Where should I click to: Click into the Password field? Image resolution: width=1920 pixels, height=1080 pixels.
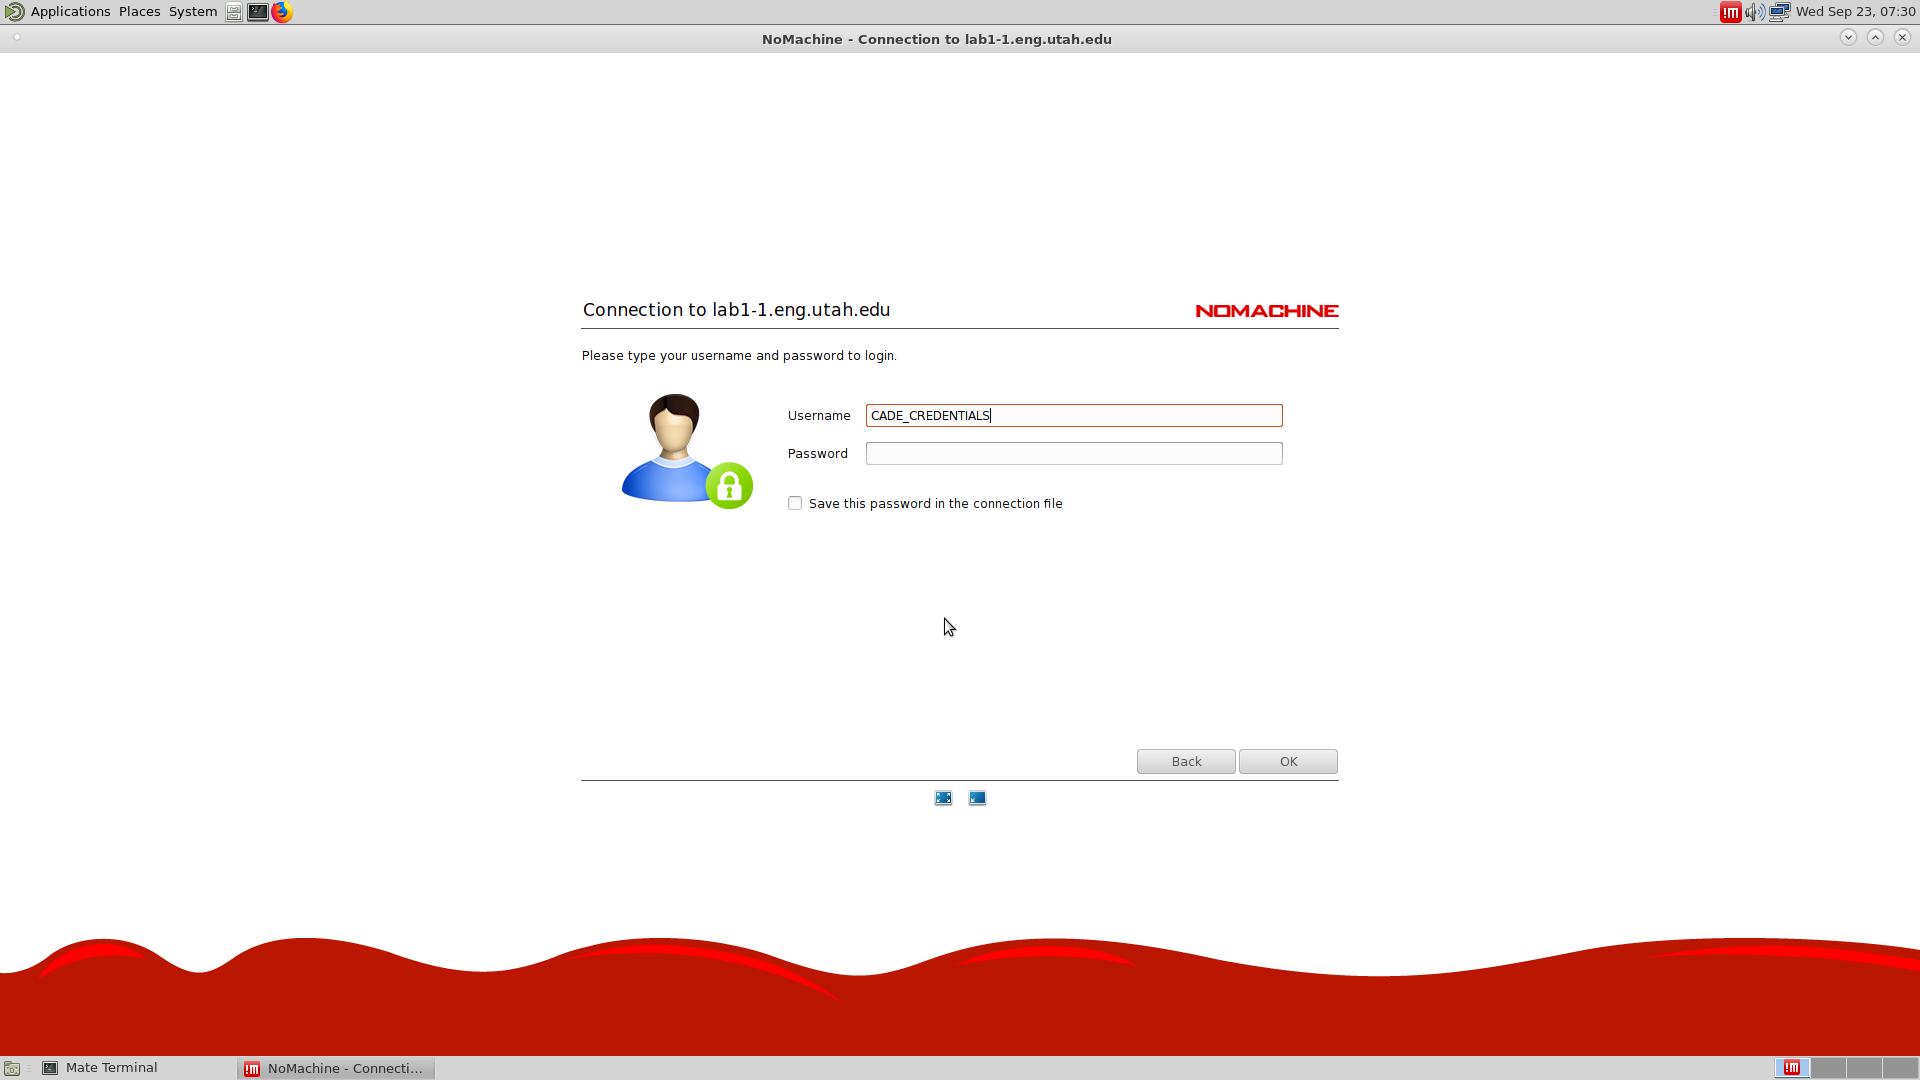click(x=1074, y=453)
